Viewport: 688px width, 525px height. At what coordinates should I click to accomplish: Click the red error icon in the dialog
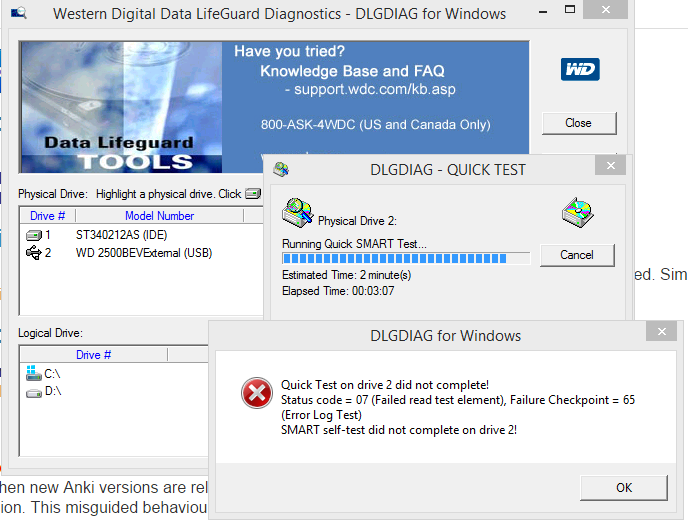(257, 393)
